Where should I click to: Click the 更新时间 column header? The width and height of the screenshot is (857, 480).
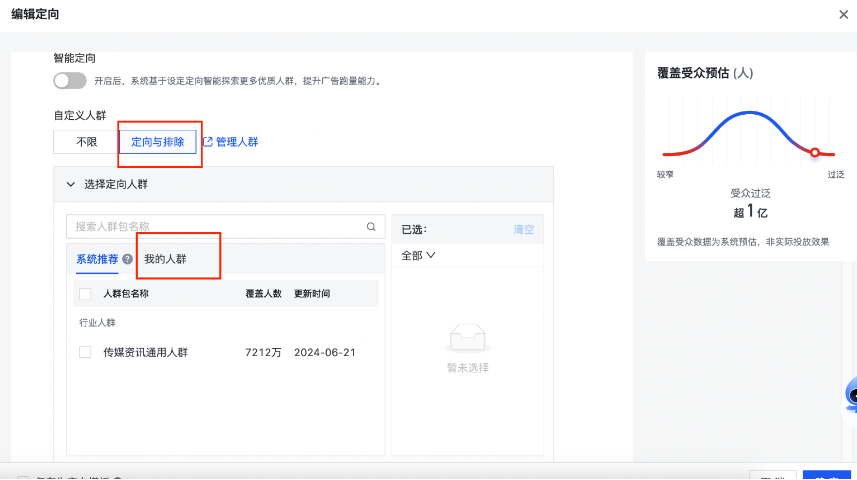312,294
